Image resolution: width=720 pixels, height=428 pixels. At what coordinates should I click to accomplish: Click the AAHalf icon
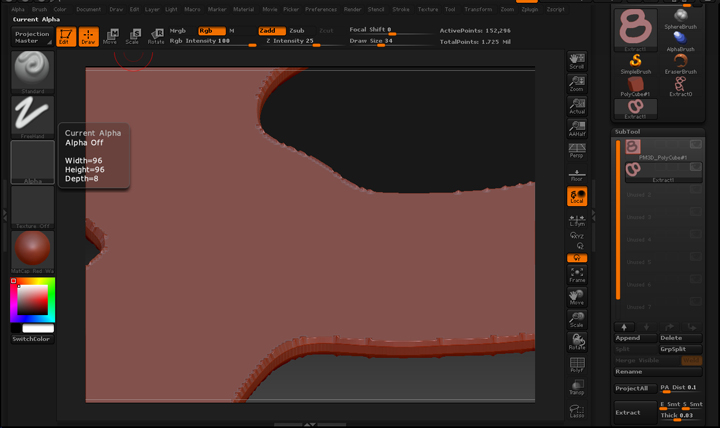click(x=577, y=129)
